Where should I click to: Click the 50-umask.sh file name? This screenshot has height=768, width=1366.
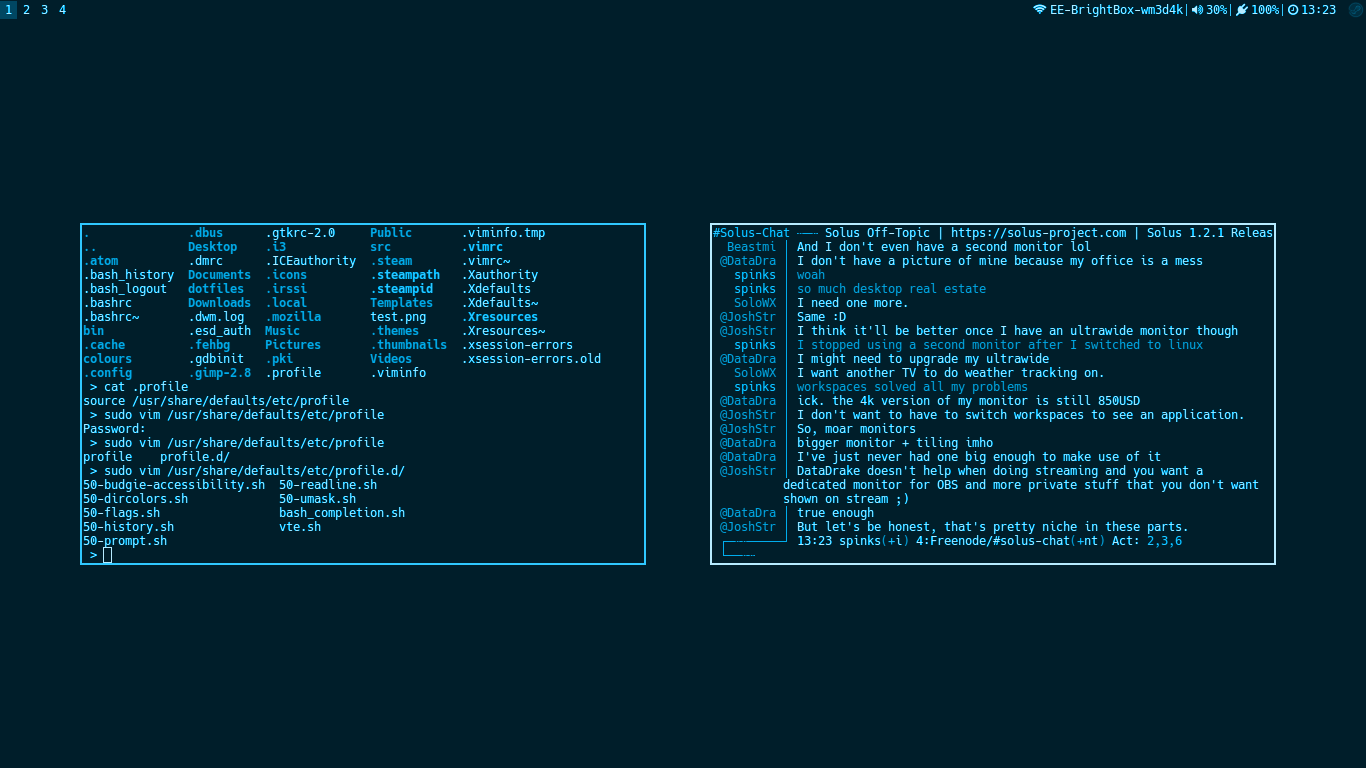(x=317, y=499)
